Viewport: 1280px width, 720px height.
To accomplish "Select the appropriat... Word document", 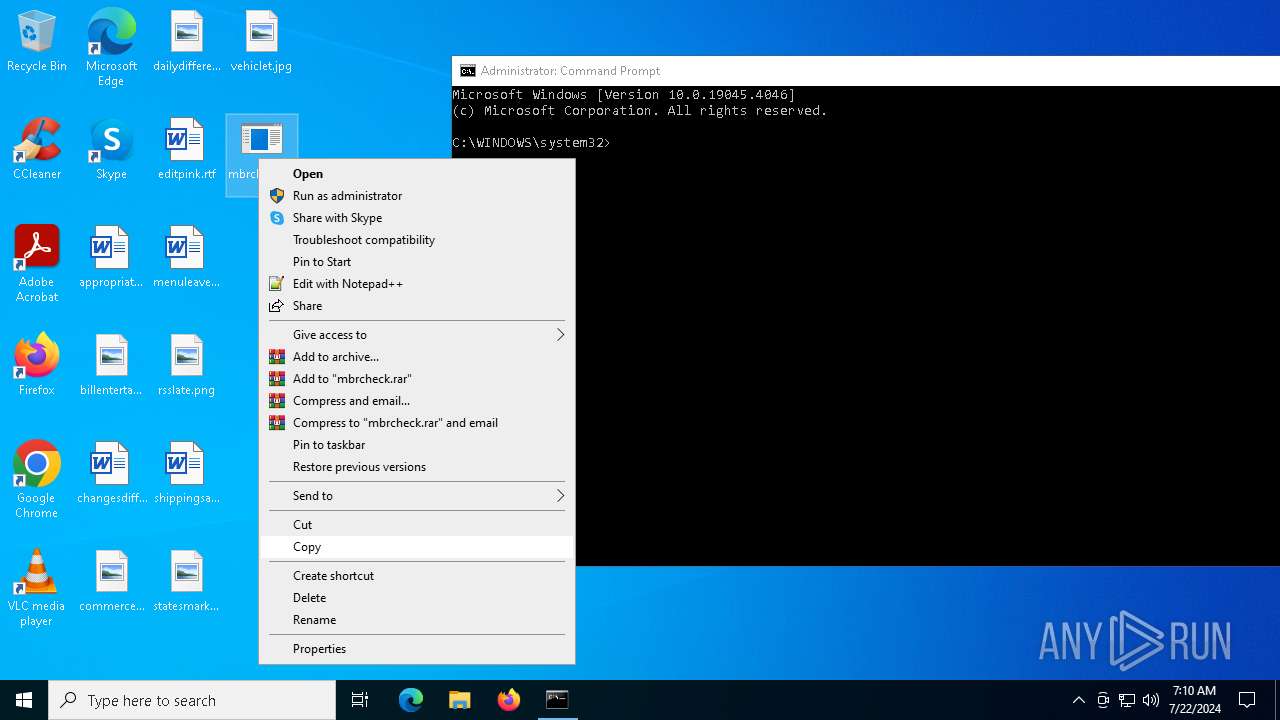I will [111, 258].
